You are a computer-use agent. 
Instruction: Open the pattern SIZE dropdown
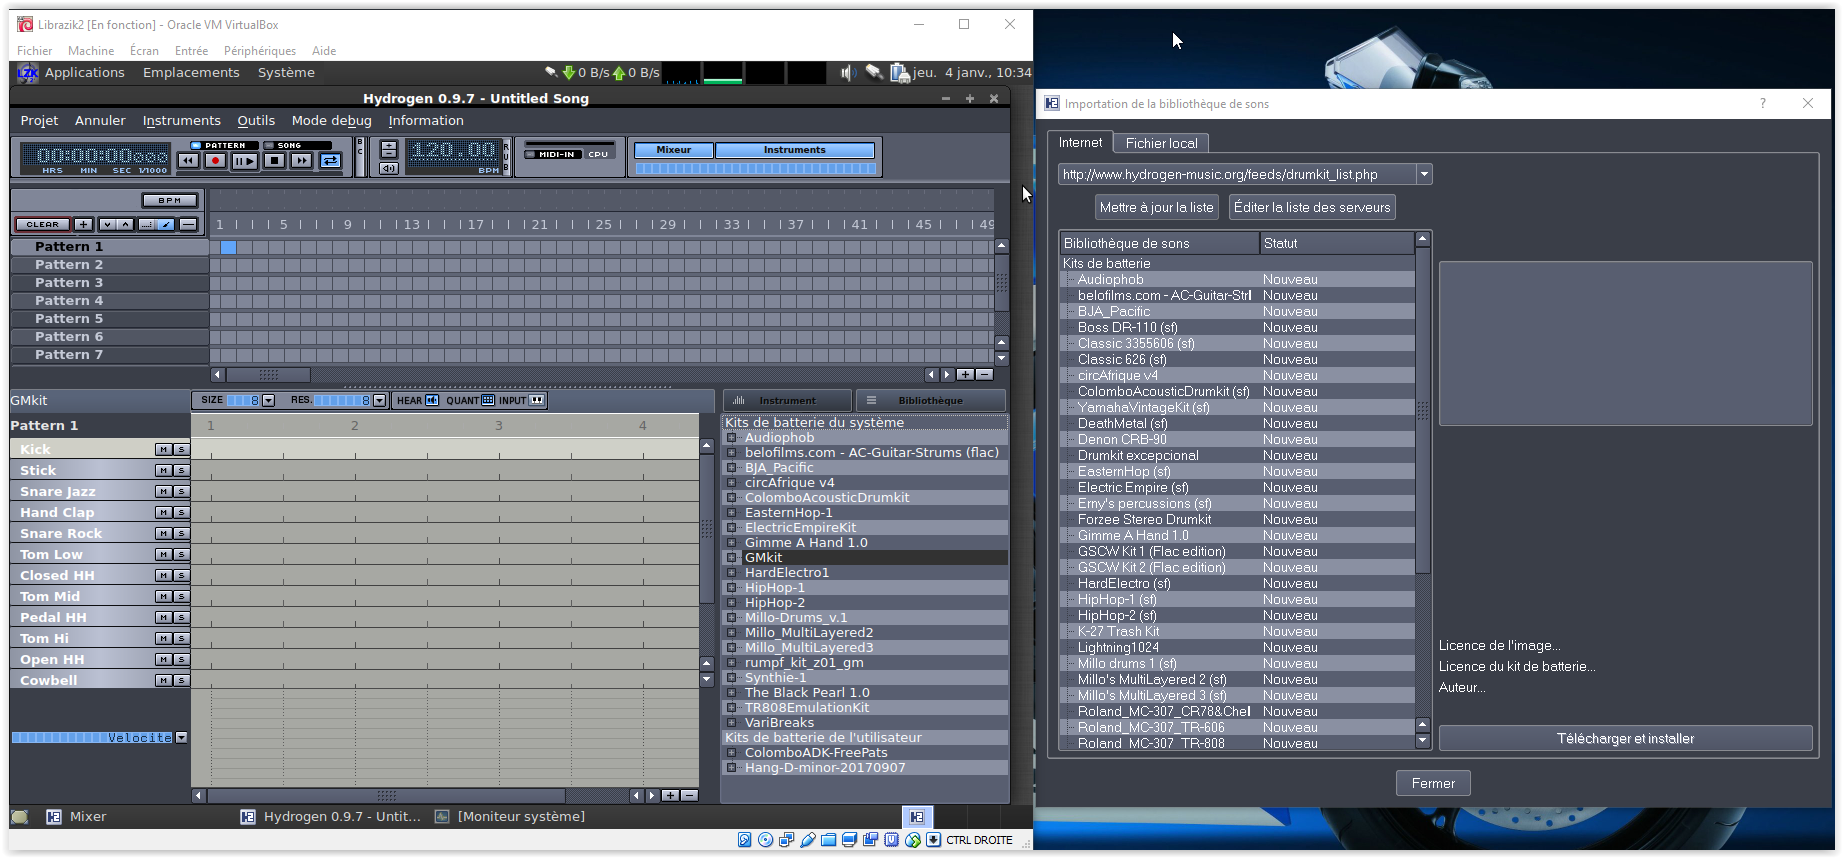[x=268, y=400]
